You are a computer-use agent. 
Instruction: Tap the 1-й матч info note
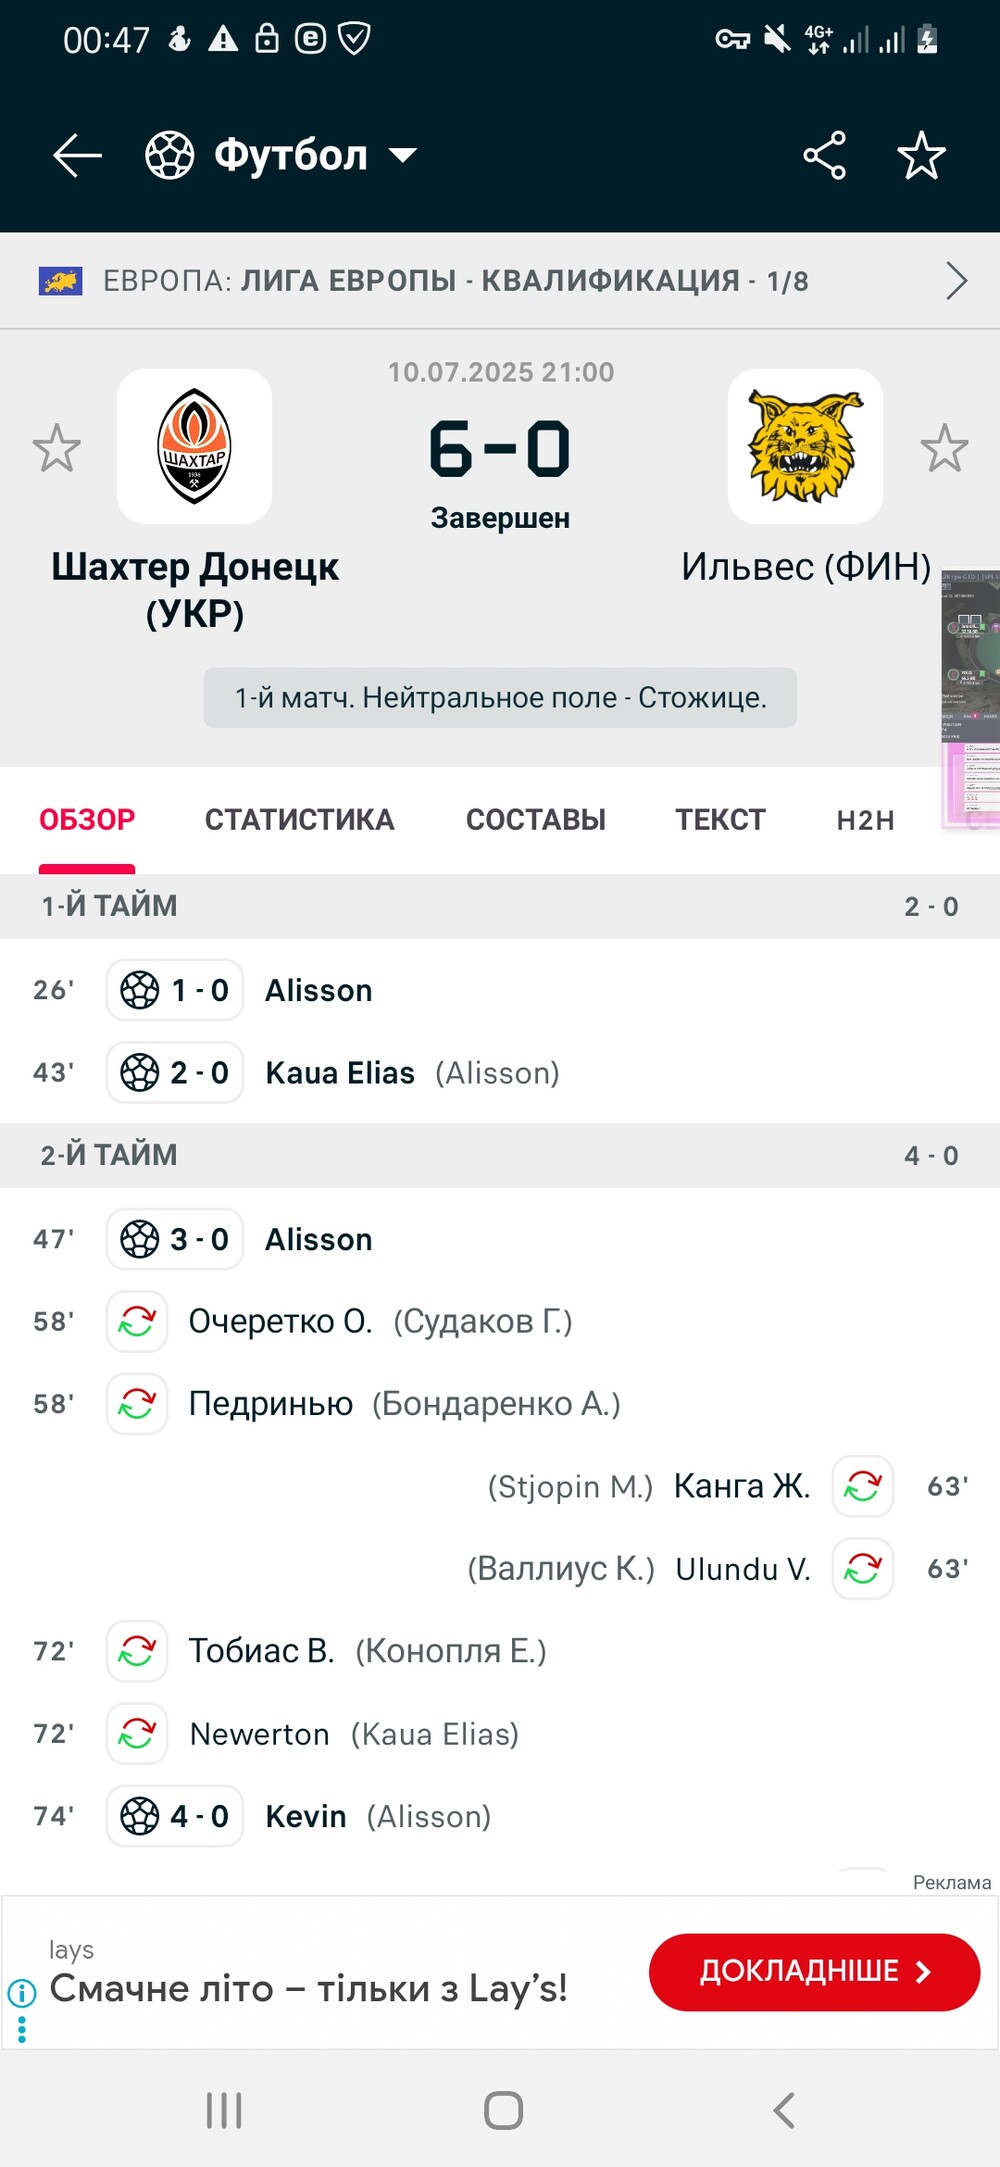pos(500,698)
